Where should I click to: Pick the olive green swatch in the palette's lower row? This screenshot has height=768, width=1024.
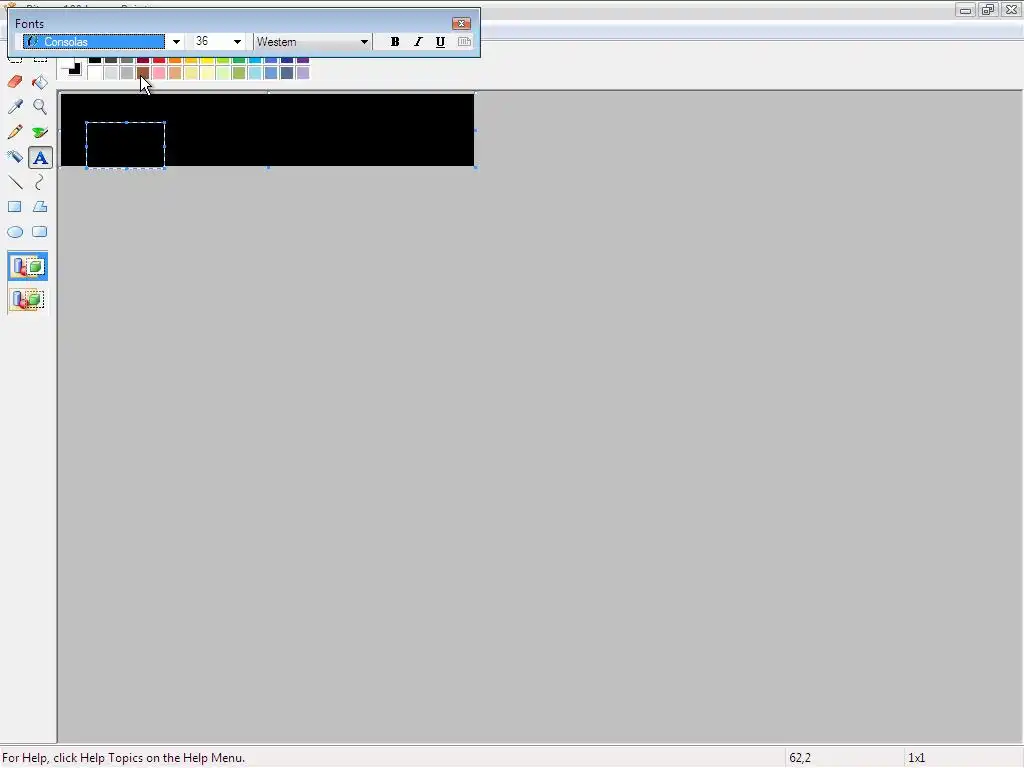pos(238,73)
